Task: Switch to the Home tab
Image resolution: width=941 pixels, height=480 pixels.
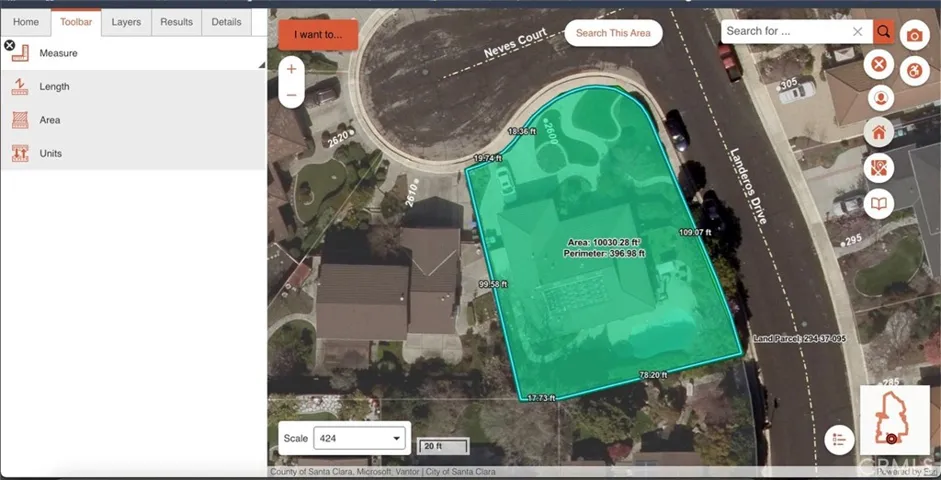Action: (26, 22)
